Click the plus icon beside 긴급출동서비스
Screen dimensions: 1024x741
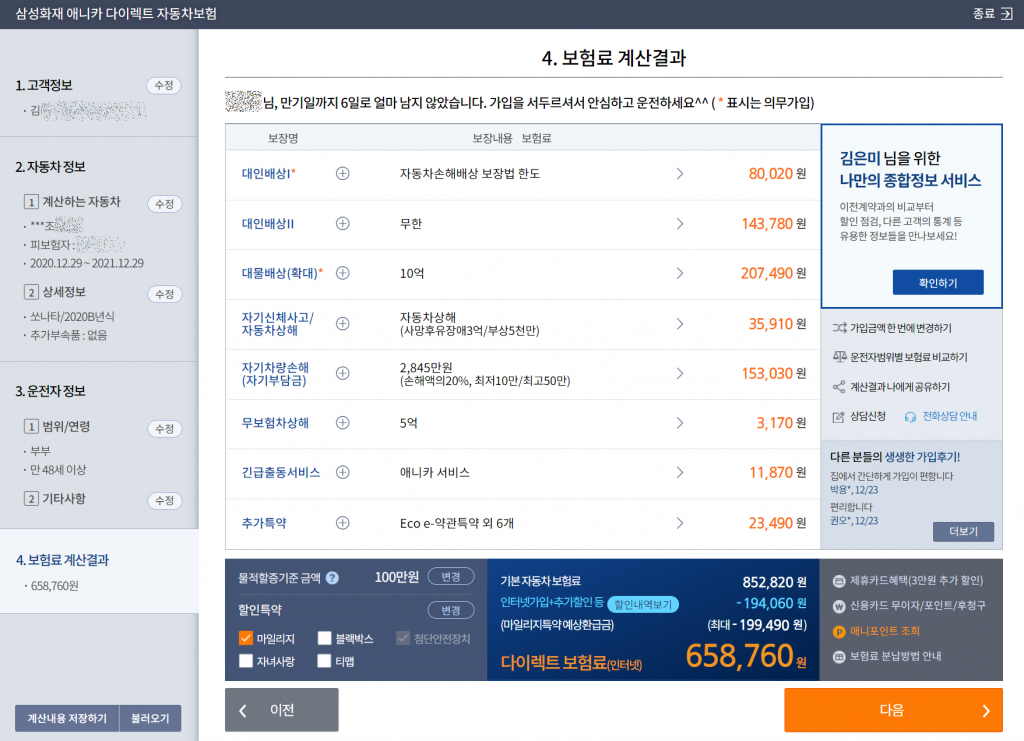click(x=342, y=473)
